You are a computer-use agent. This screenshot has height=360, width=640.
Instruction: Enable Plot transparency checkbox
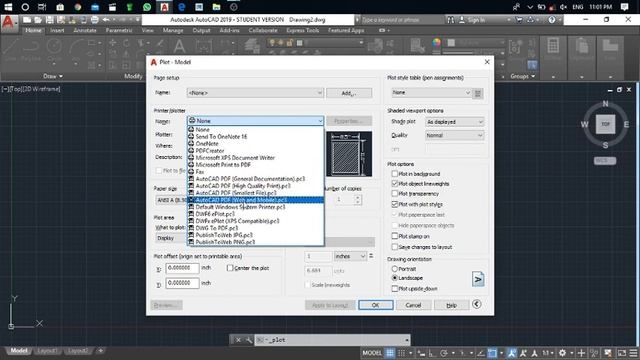click(395, 193)
